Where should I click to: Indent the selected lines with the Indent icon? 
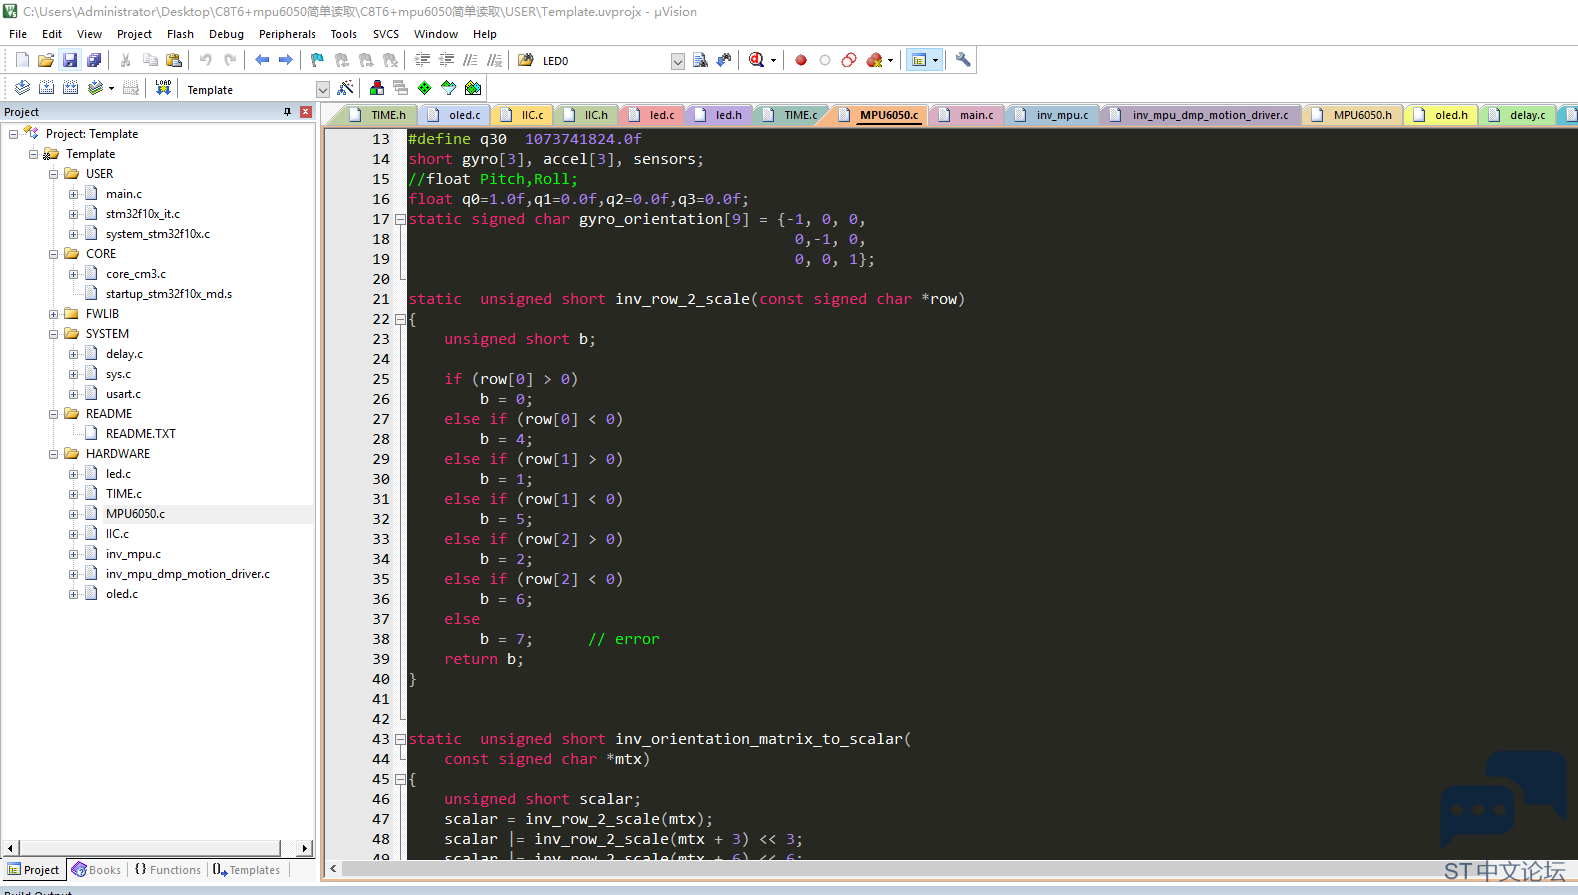click(422, 60)
